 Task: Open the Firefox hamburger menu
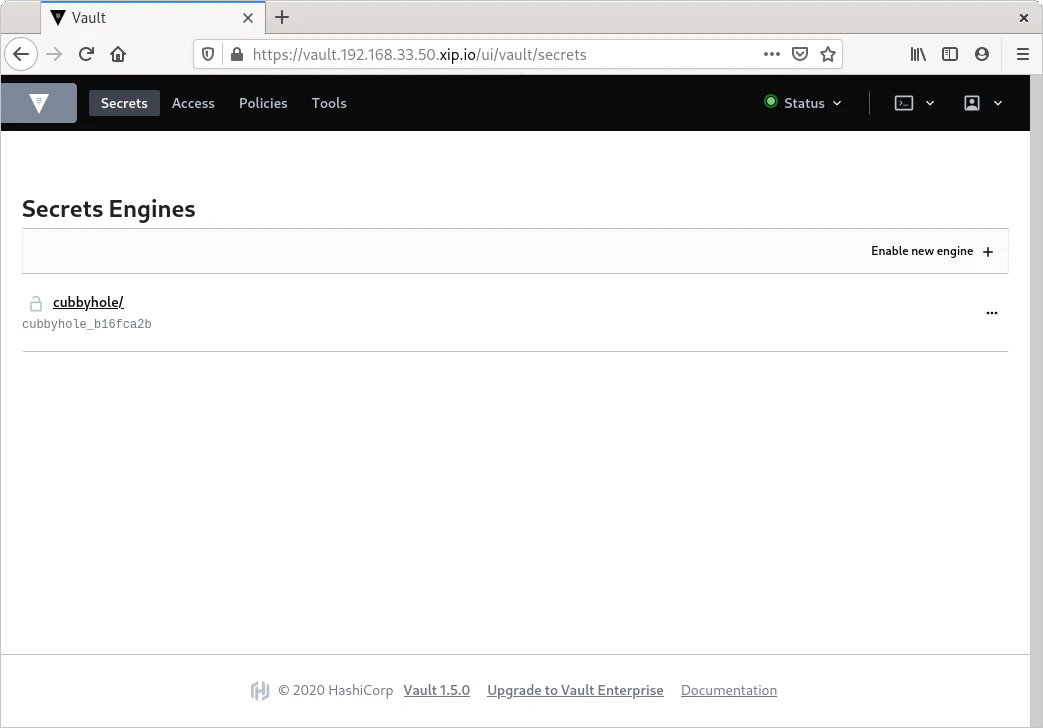click(x=1023, y=55)
